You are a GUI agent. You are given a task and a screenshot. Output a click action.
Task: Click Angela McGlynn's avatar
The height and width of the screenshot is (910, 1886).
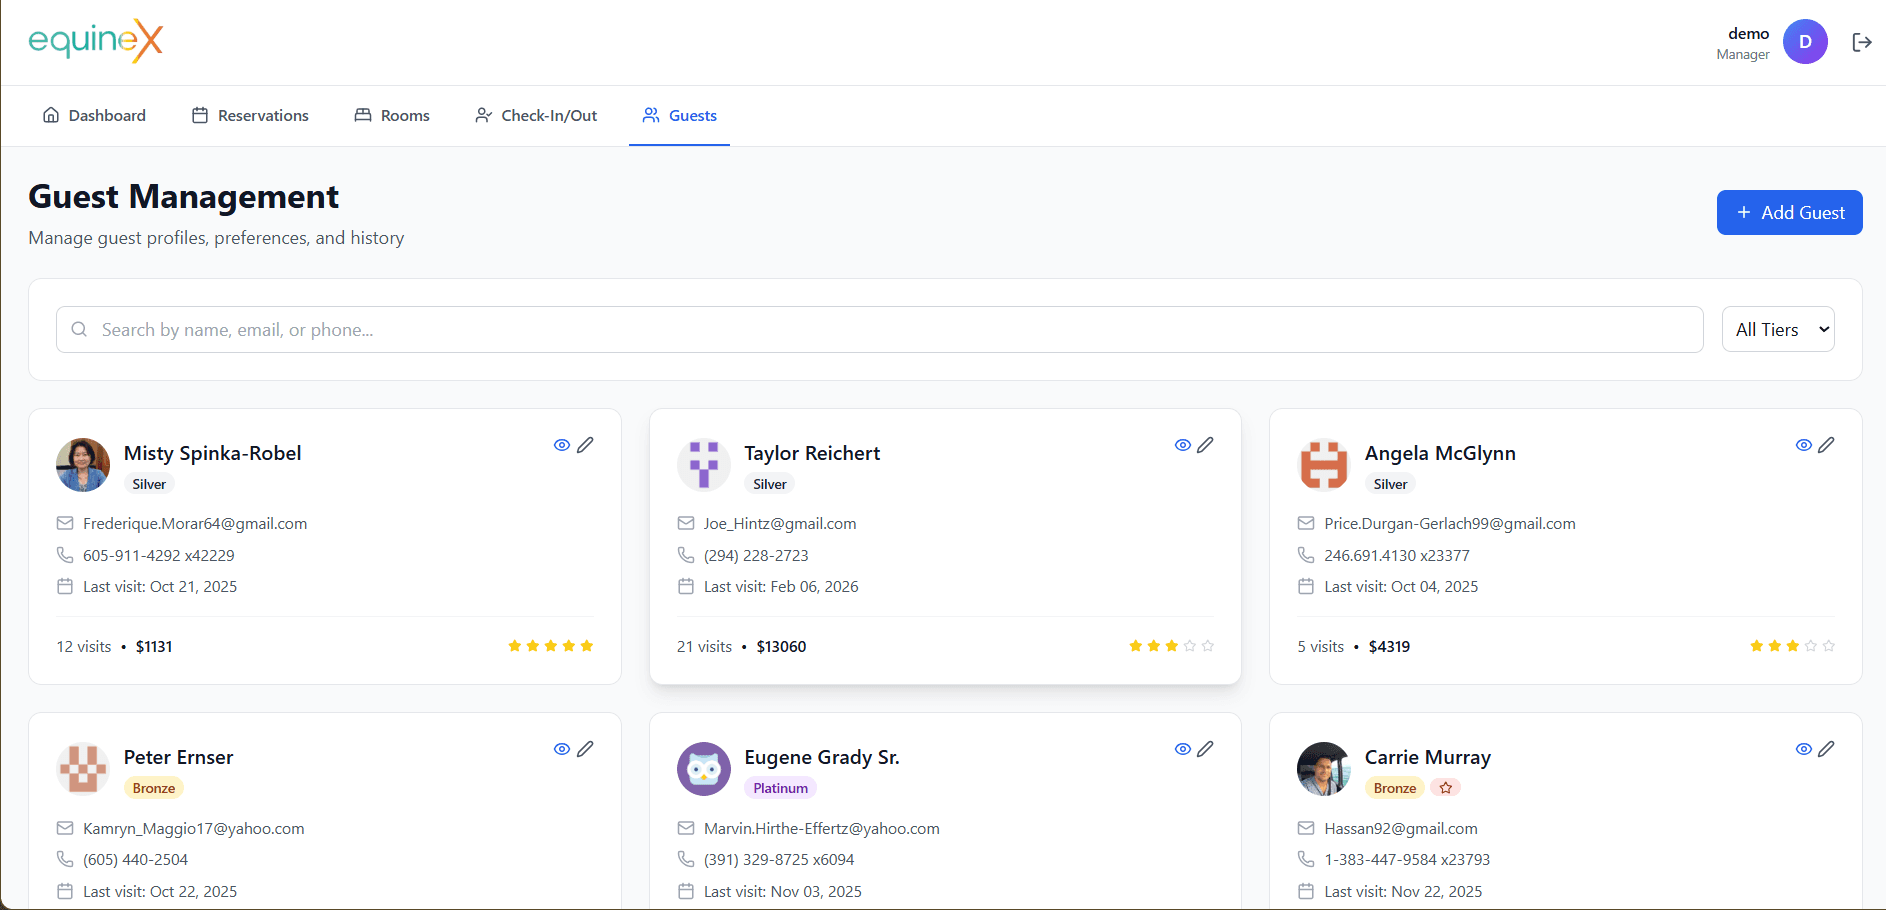pos(1324,465)
